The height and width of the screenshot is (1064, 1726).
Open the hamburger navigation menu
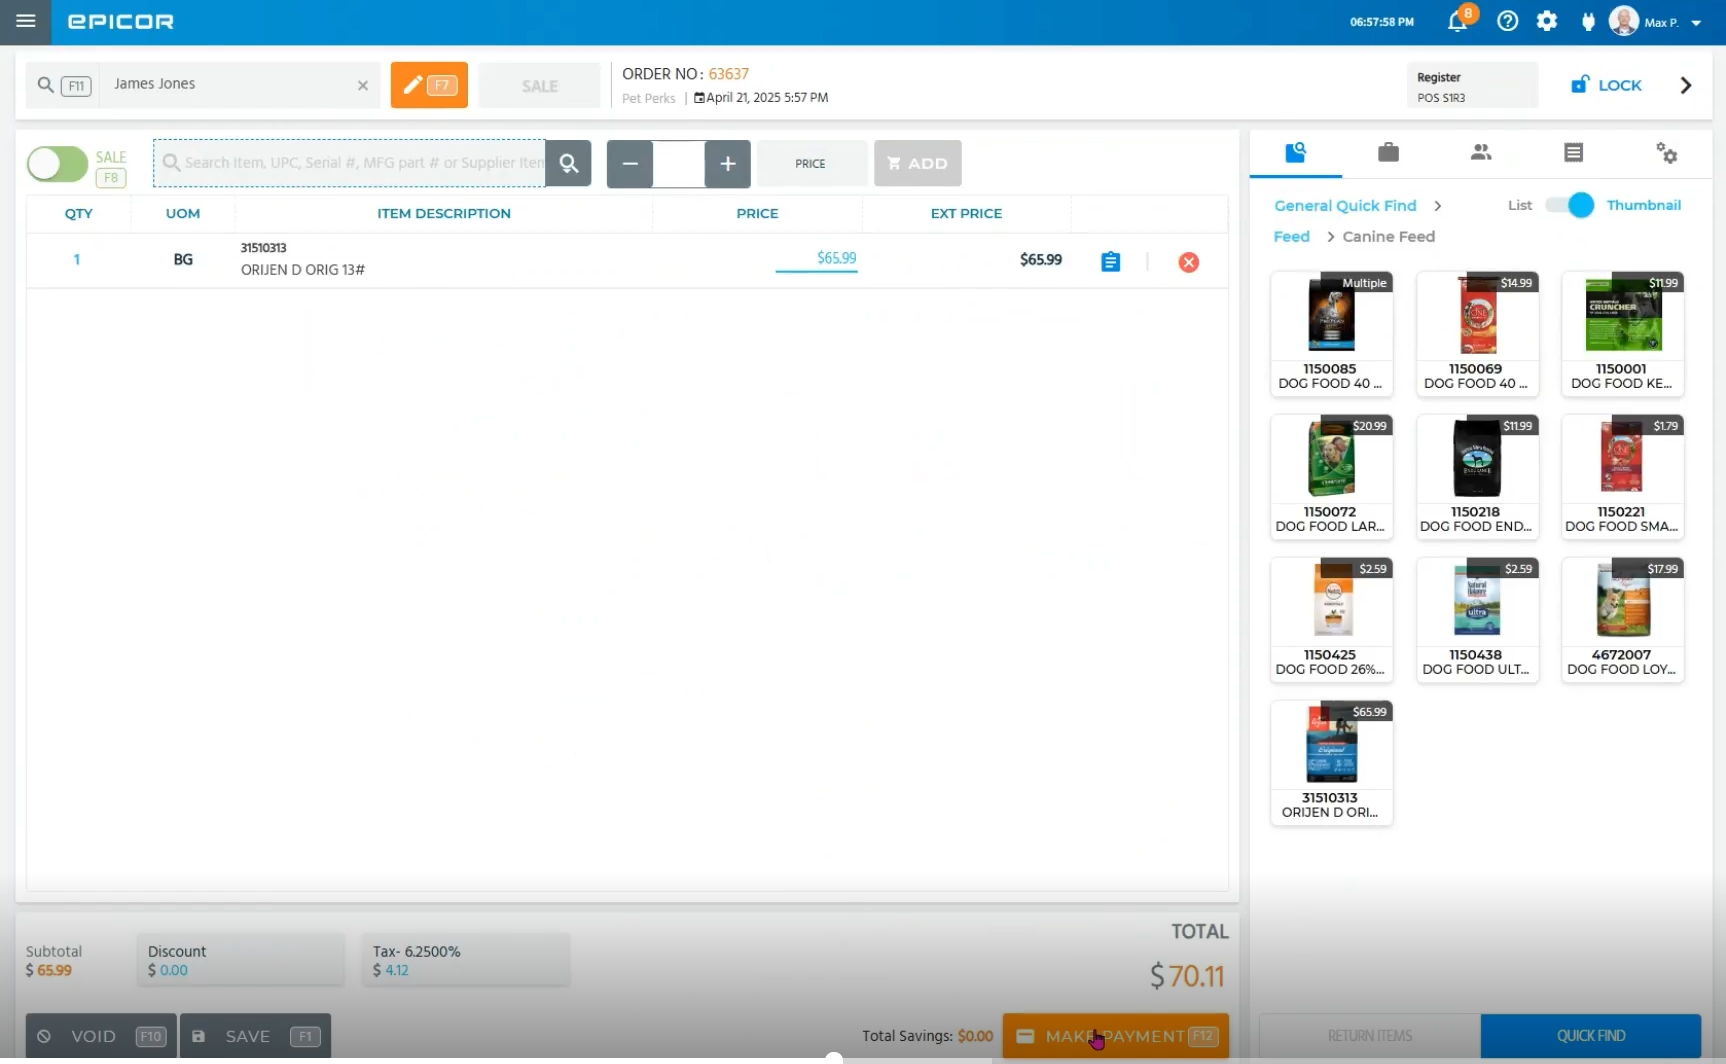pyautogui.click(x=26, y=21)
